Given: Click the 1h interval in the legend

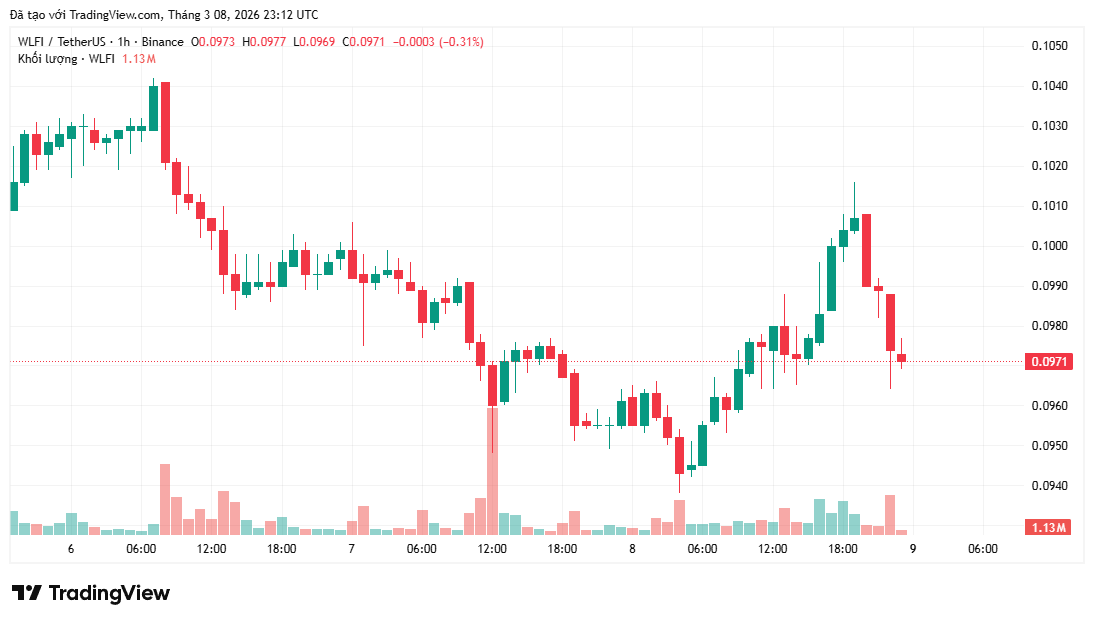Looking at the screenshot, I should (x=124, y=42).
